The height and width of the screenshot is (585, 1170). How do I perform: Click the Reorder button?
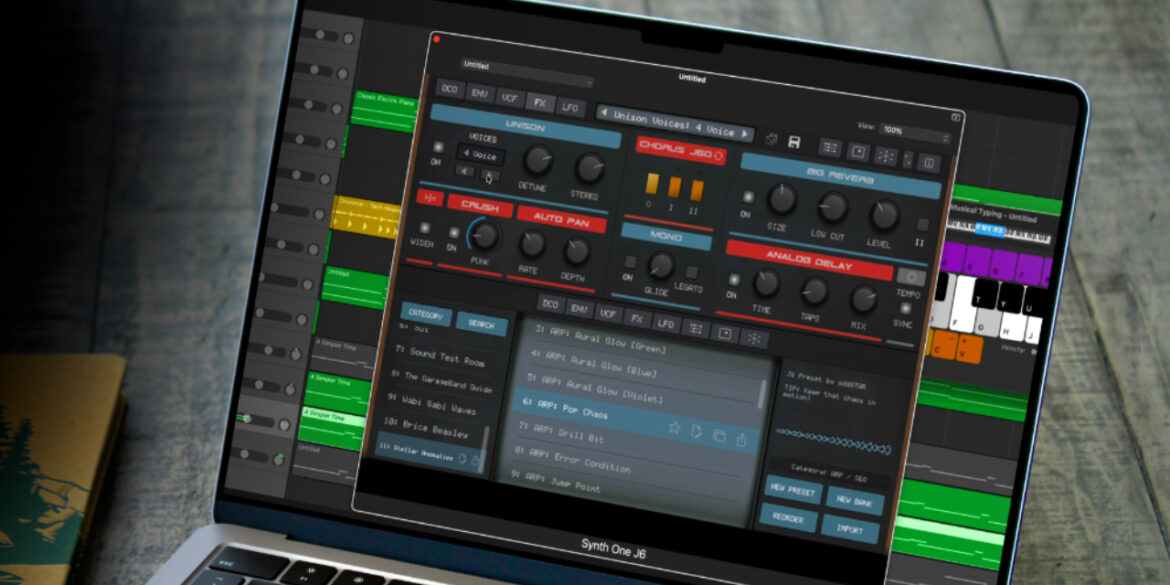pos(788,517)
